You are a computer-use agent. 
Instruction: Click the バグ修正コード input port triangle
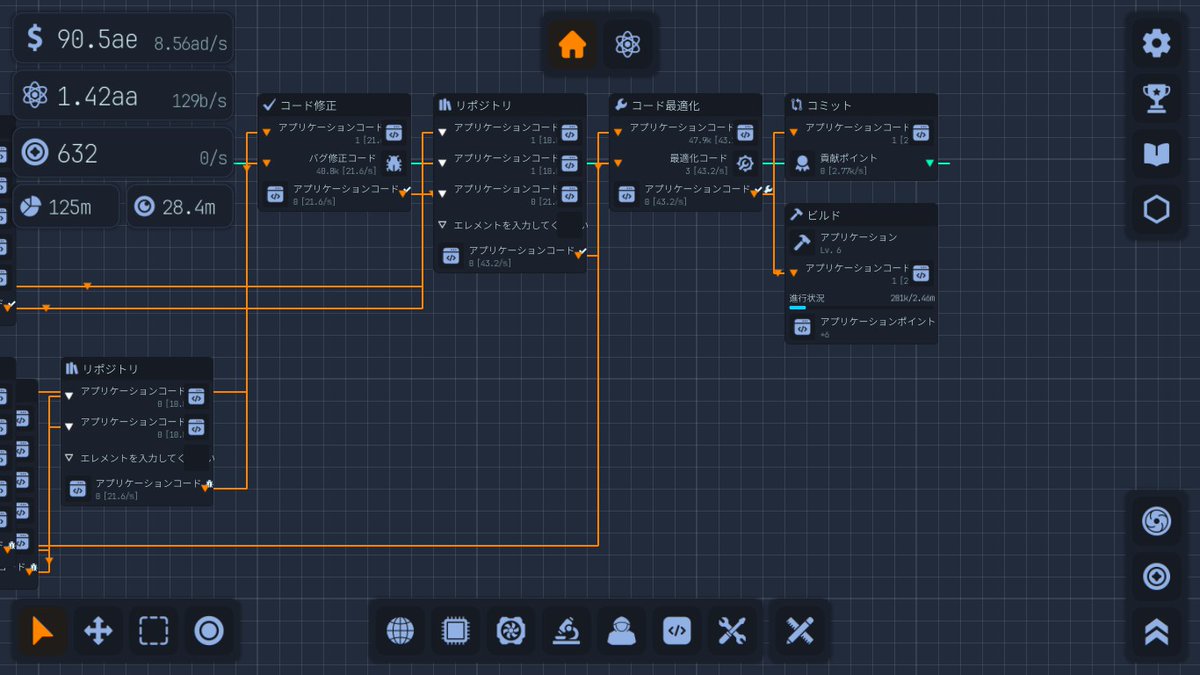[x=266, y=163]
